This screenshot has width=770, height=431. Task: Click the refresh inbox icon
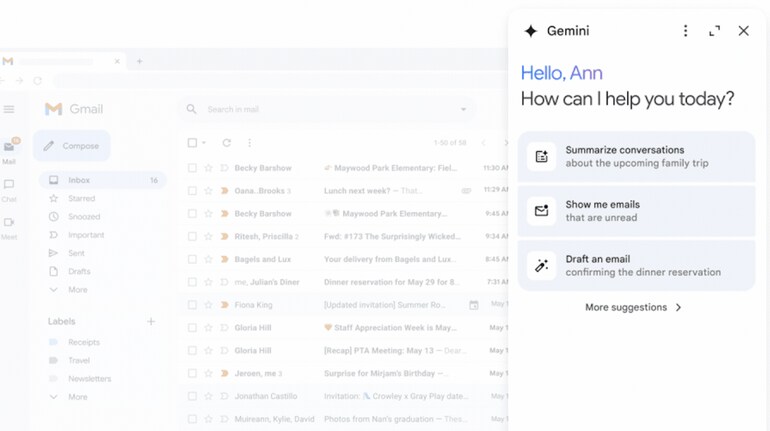(227, 143)
